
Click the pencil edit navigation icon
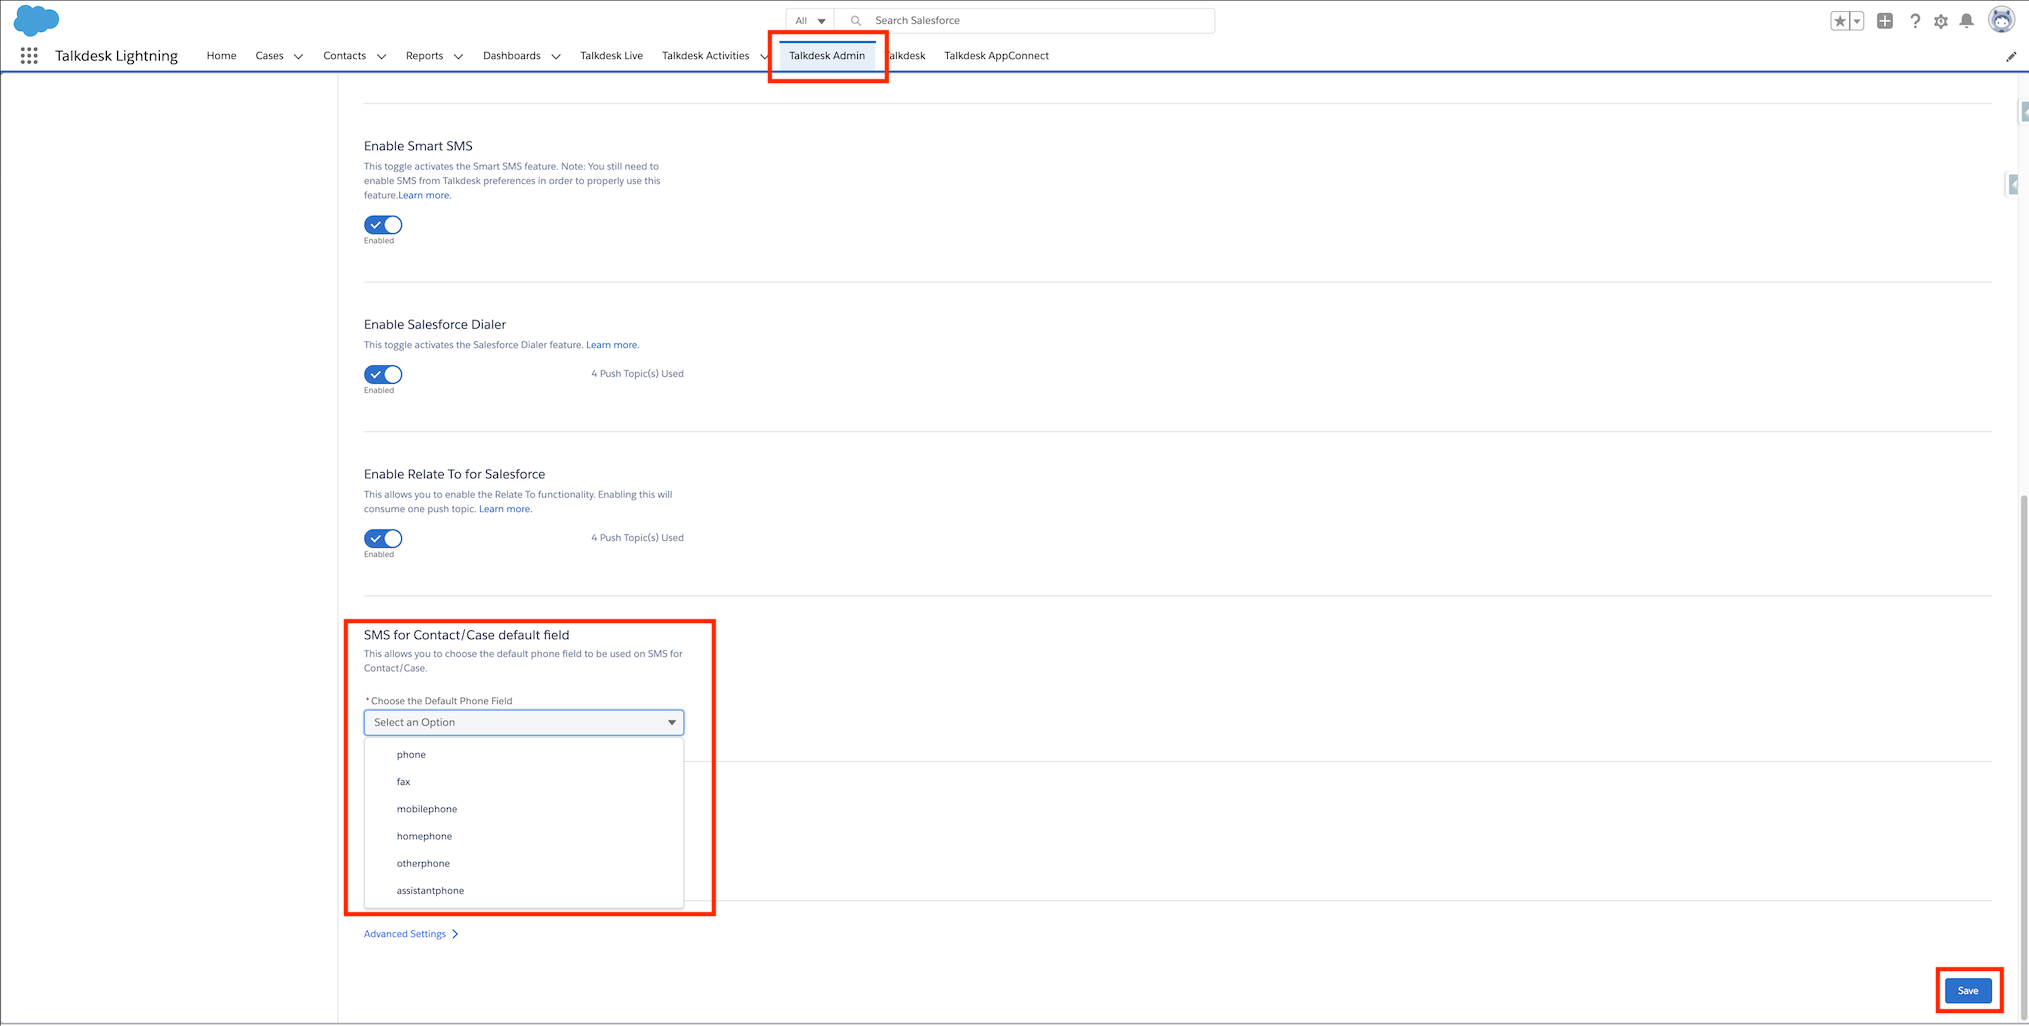click(x=2011, y=57)
